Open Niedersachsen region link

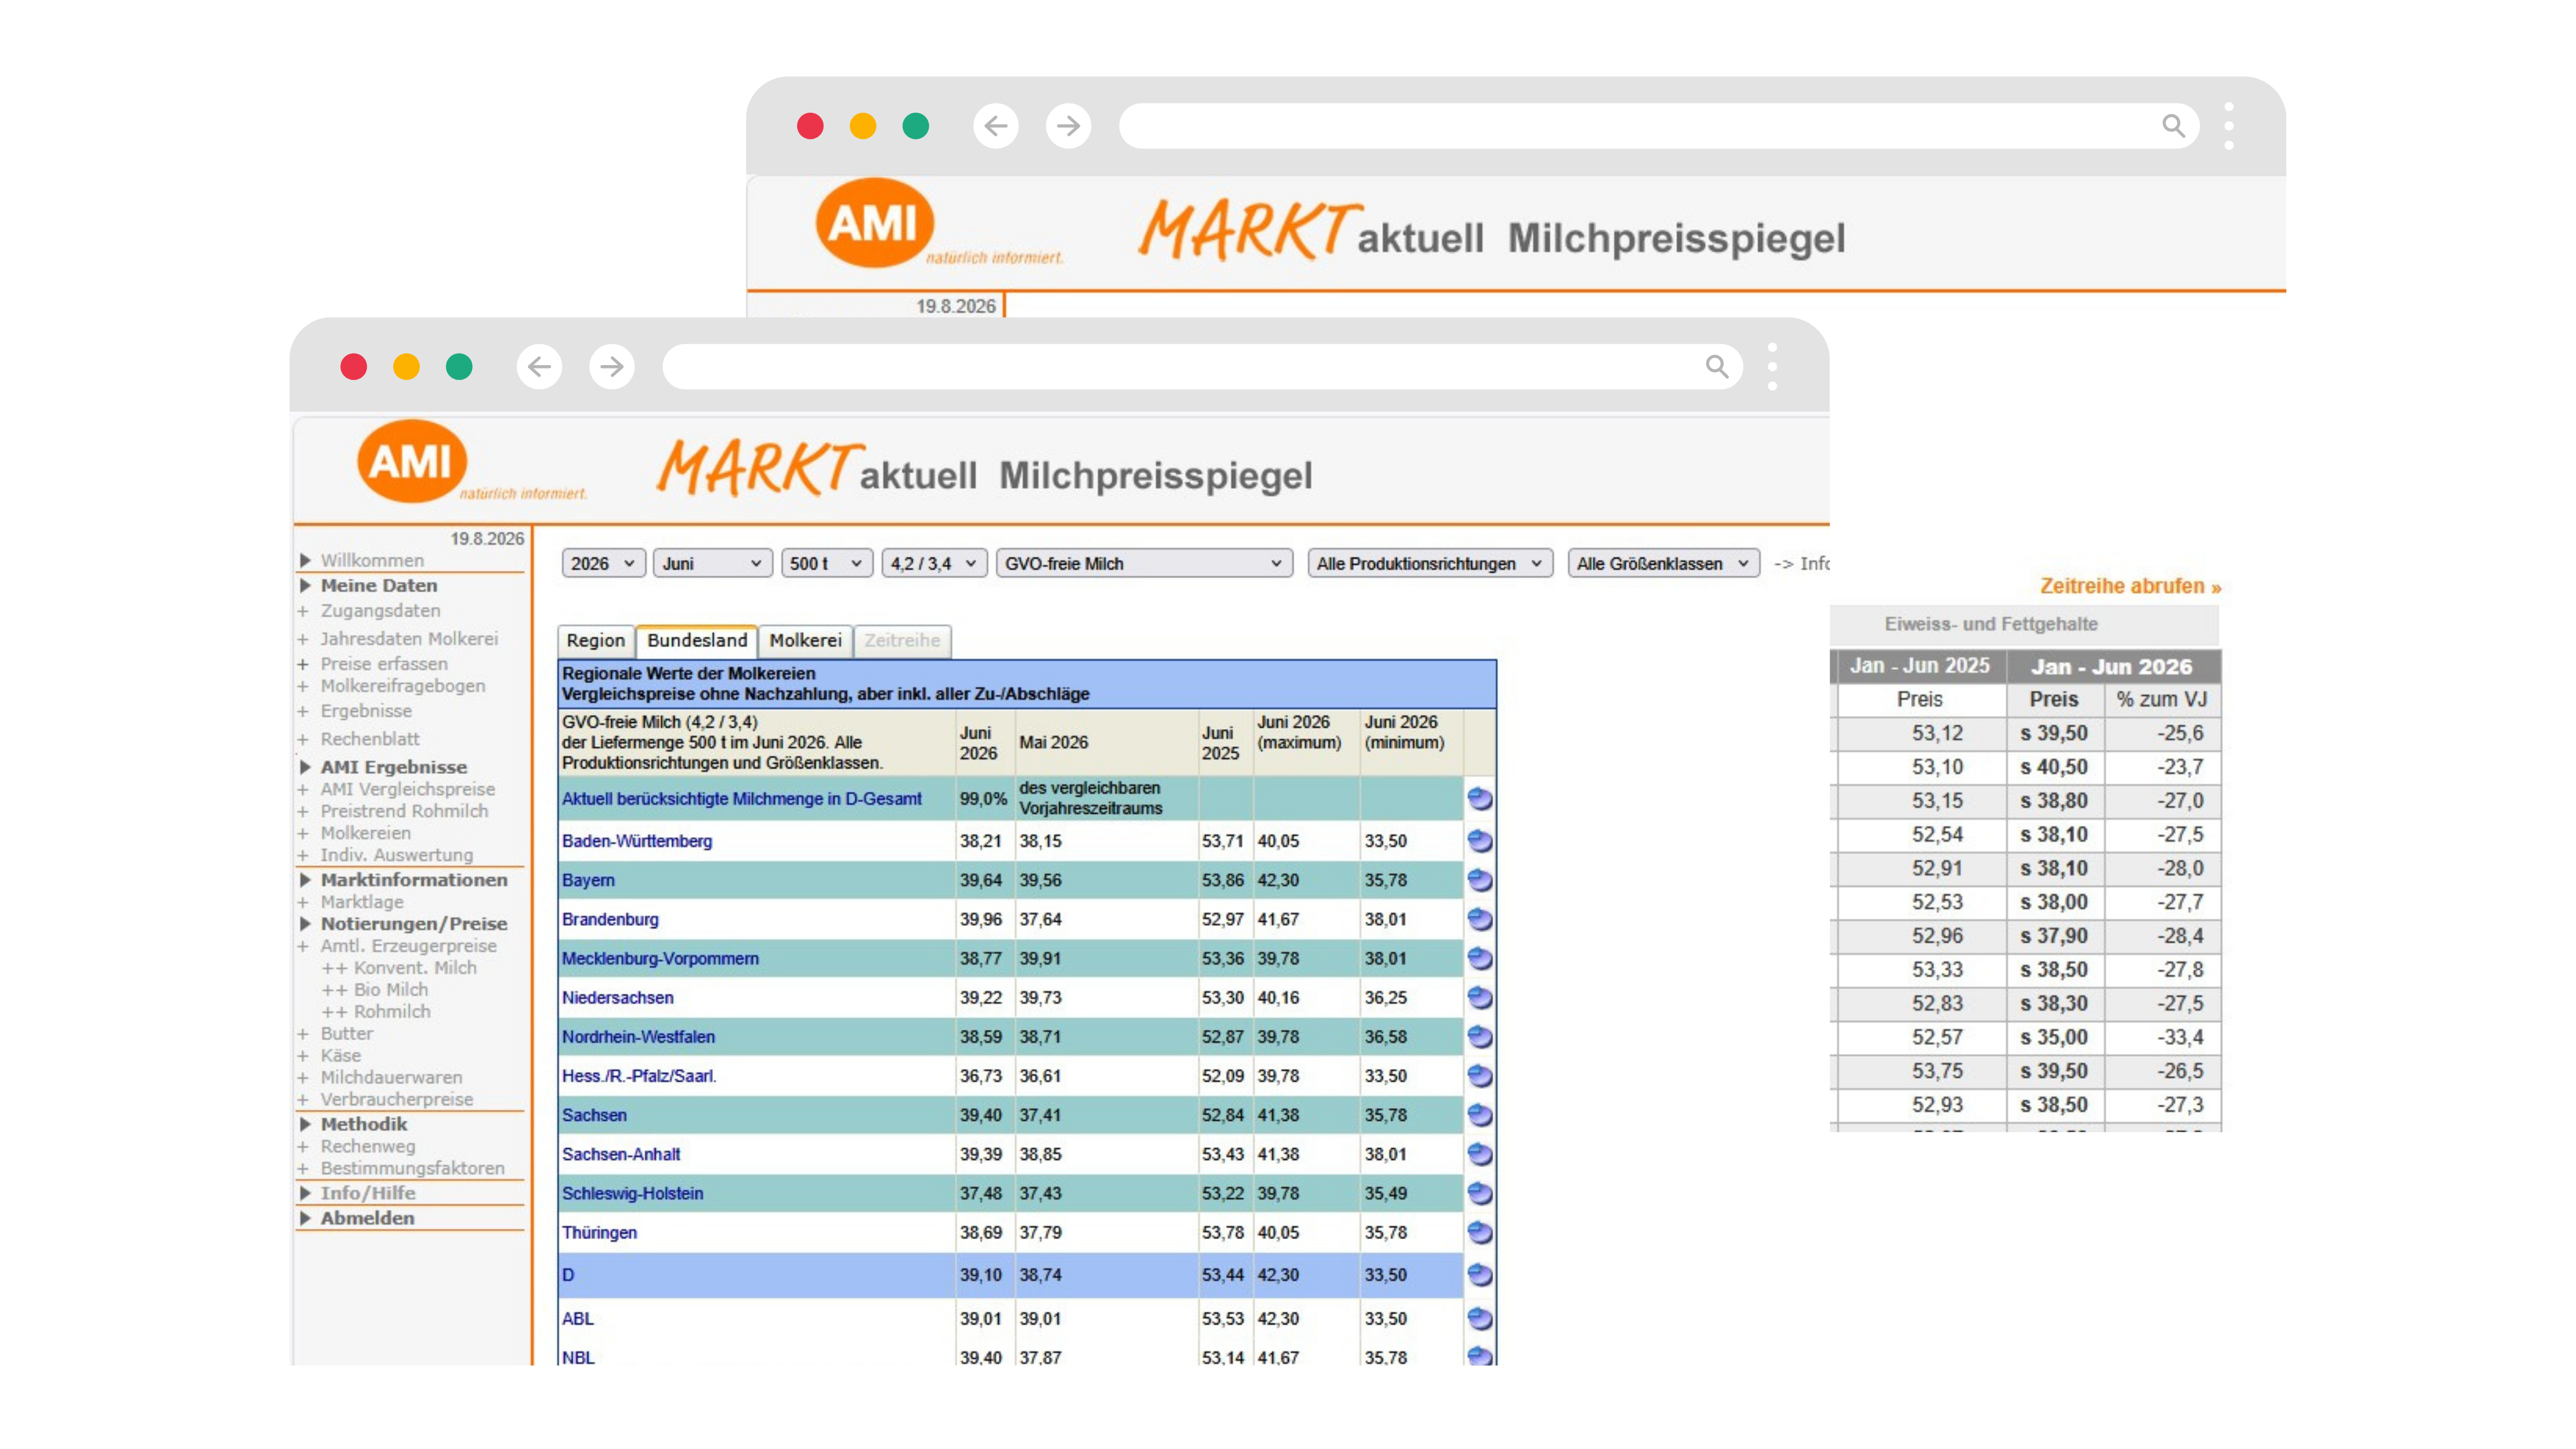click(618, 998)
